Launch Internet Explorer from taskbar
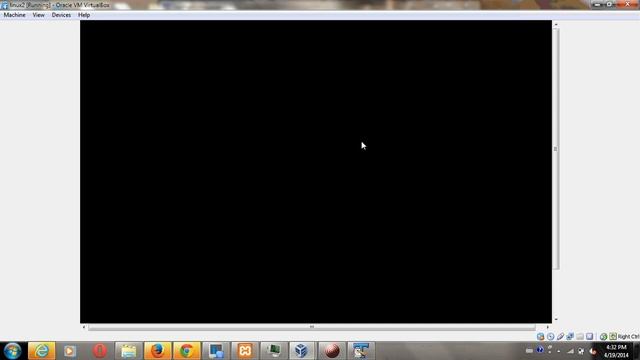The height and width of the screenshot is (360, 640). tap(41, 351)
